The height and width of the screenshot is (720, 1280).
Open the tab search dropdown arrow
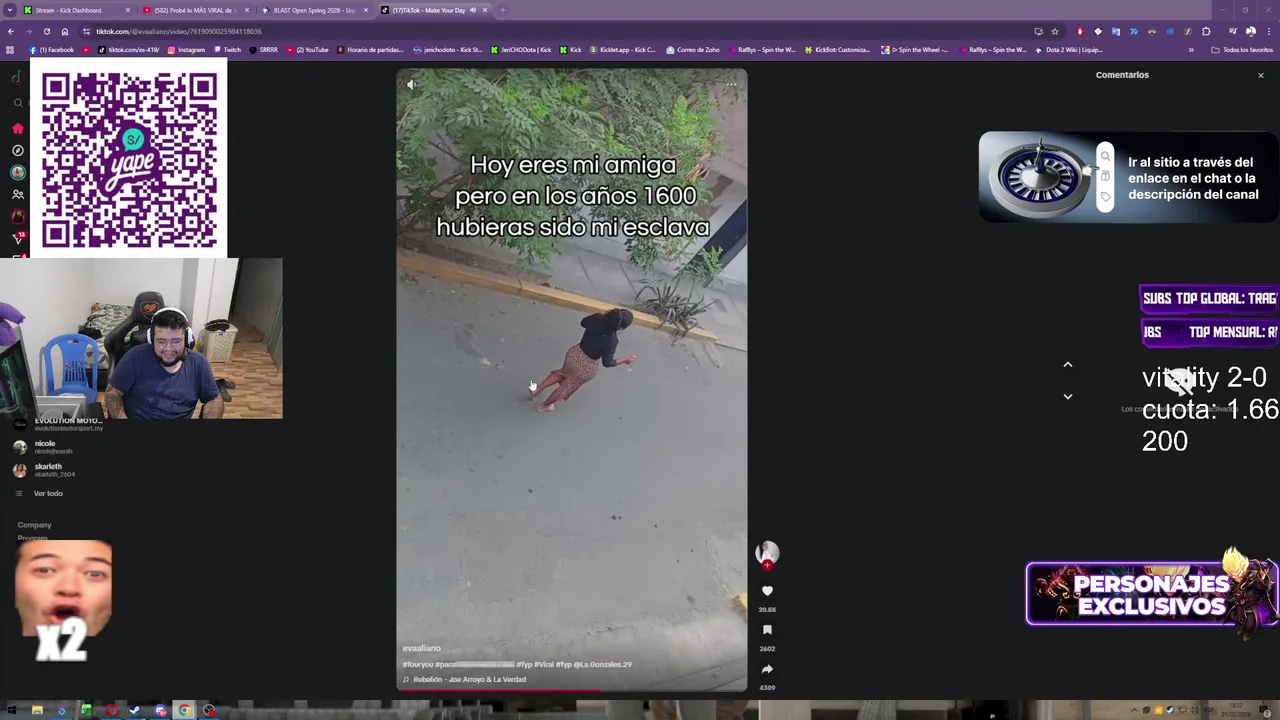coord(10,10)
